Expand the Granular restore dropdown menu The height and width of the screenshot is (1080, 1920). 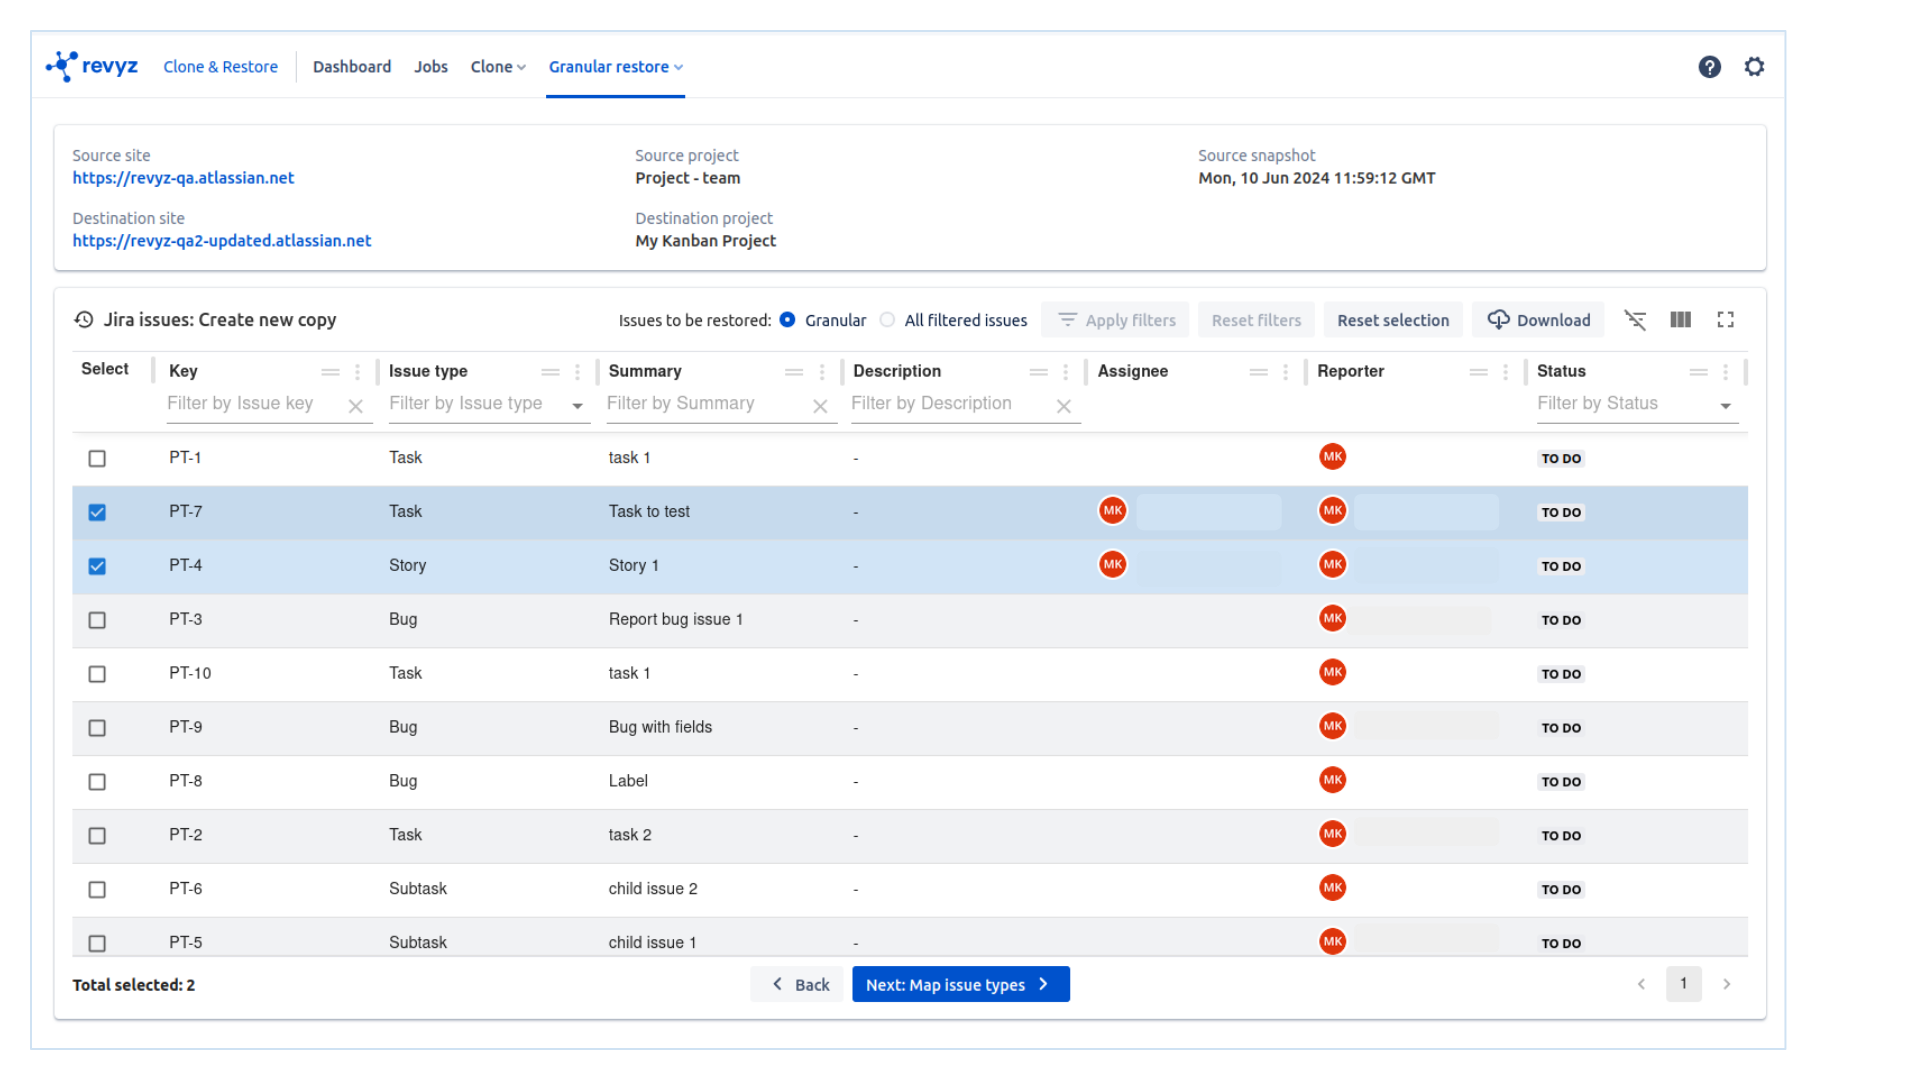[615, 67]
